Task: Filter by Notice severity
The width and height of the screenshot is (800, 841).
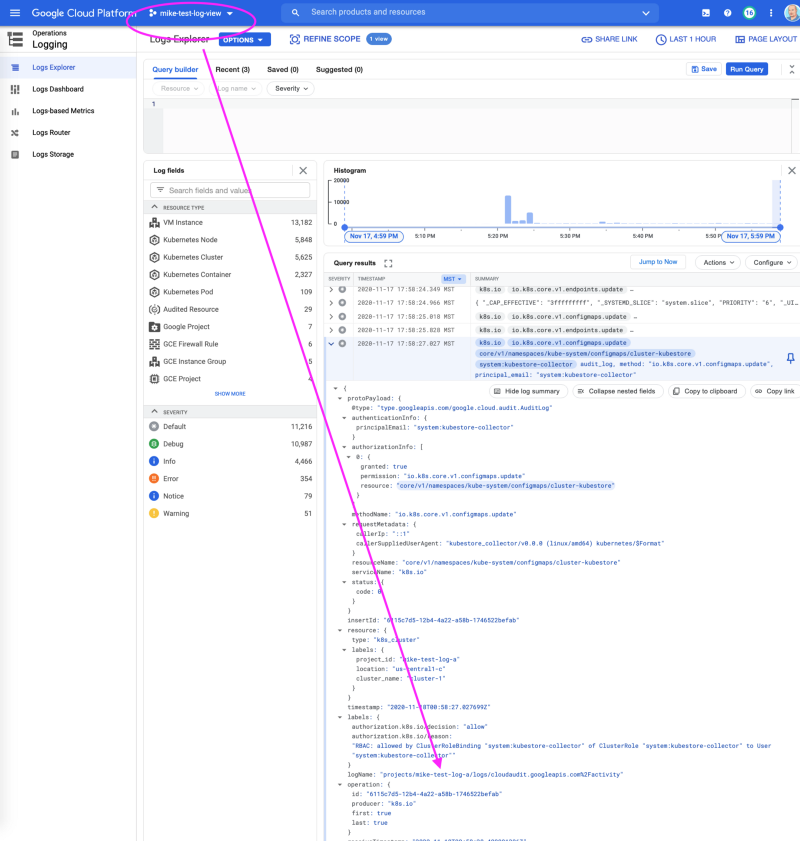Action: coord(231,496)
